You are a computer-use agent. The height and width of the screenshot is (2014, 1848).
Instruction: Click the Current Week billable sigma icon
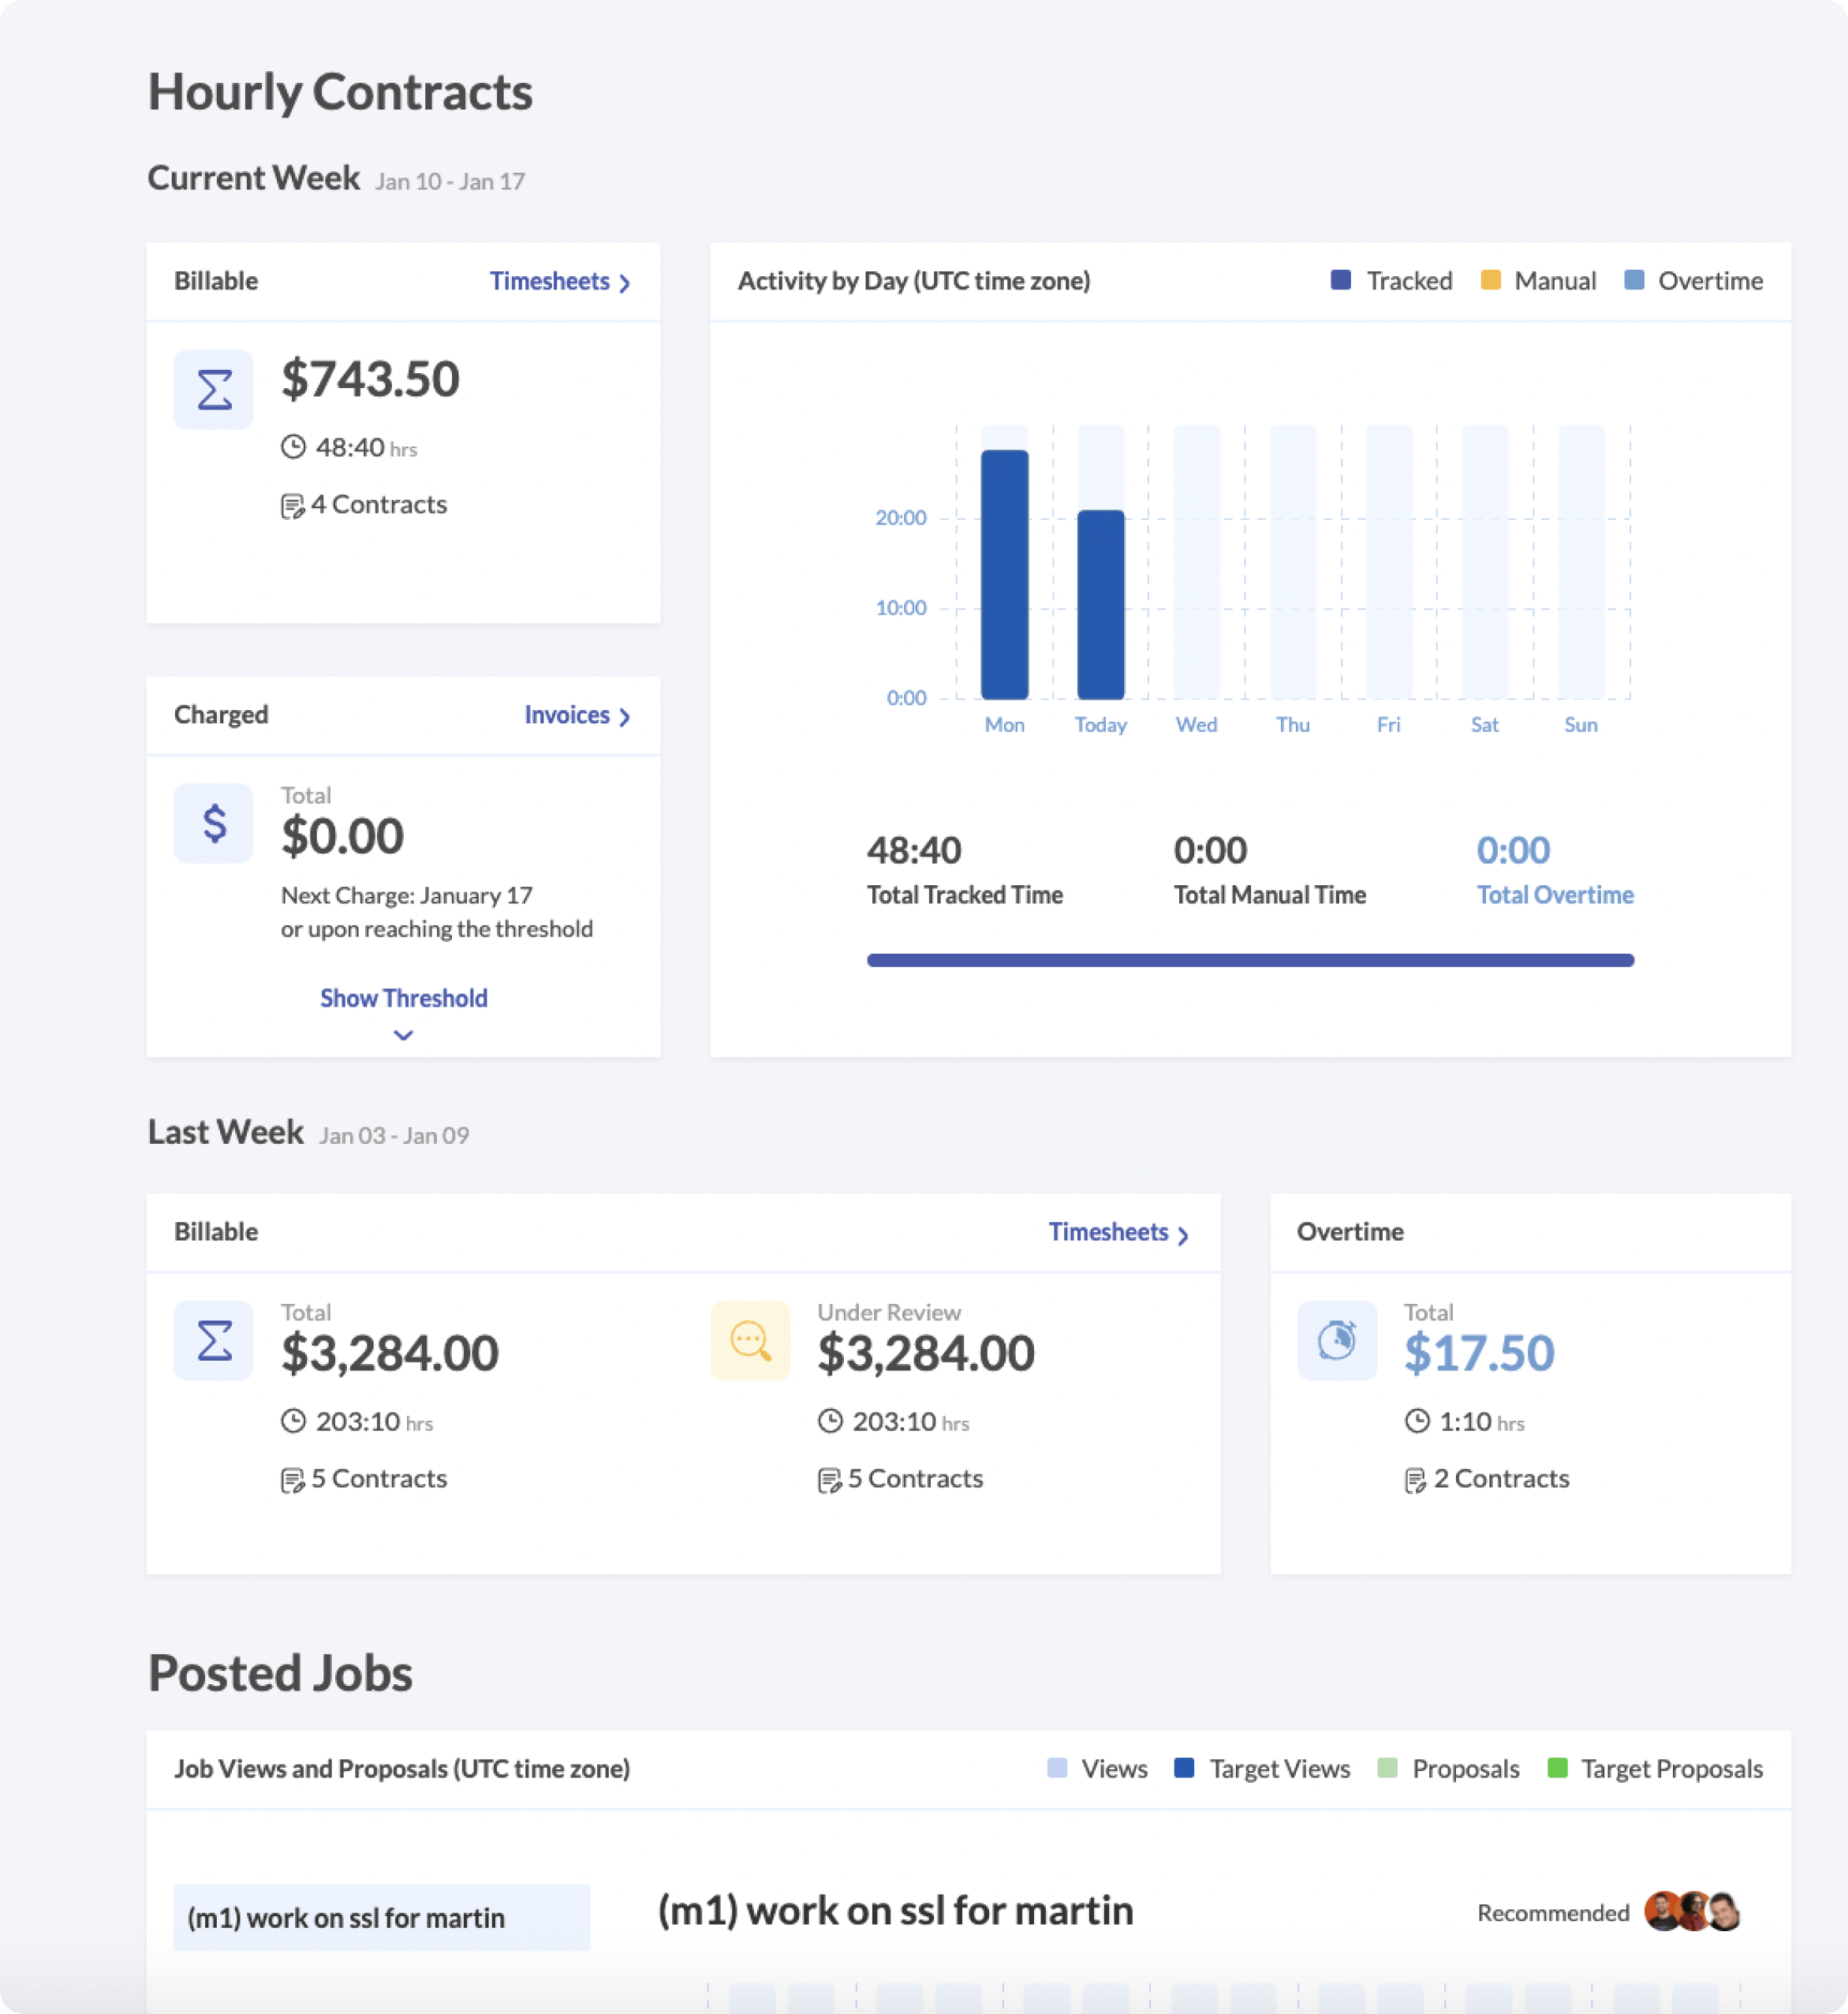point(213,389)
